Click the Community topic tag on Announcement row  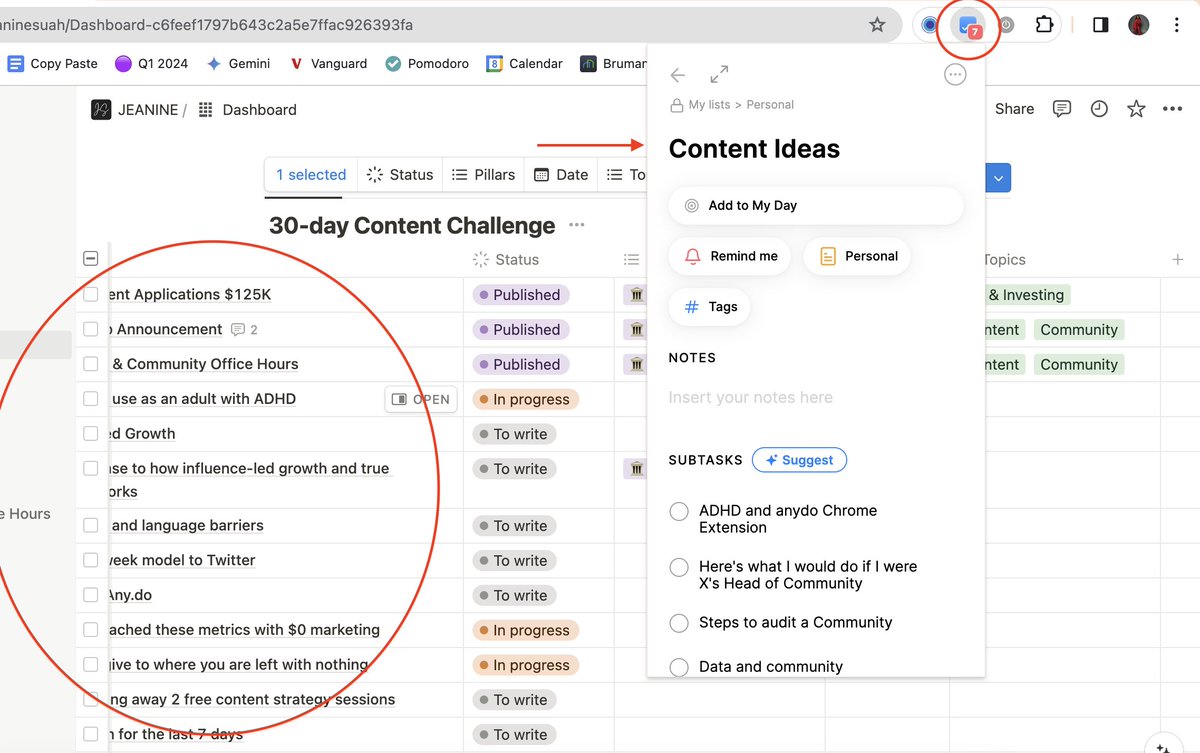[x=1078, y=330]
